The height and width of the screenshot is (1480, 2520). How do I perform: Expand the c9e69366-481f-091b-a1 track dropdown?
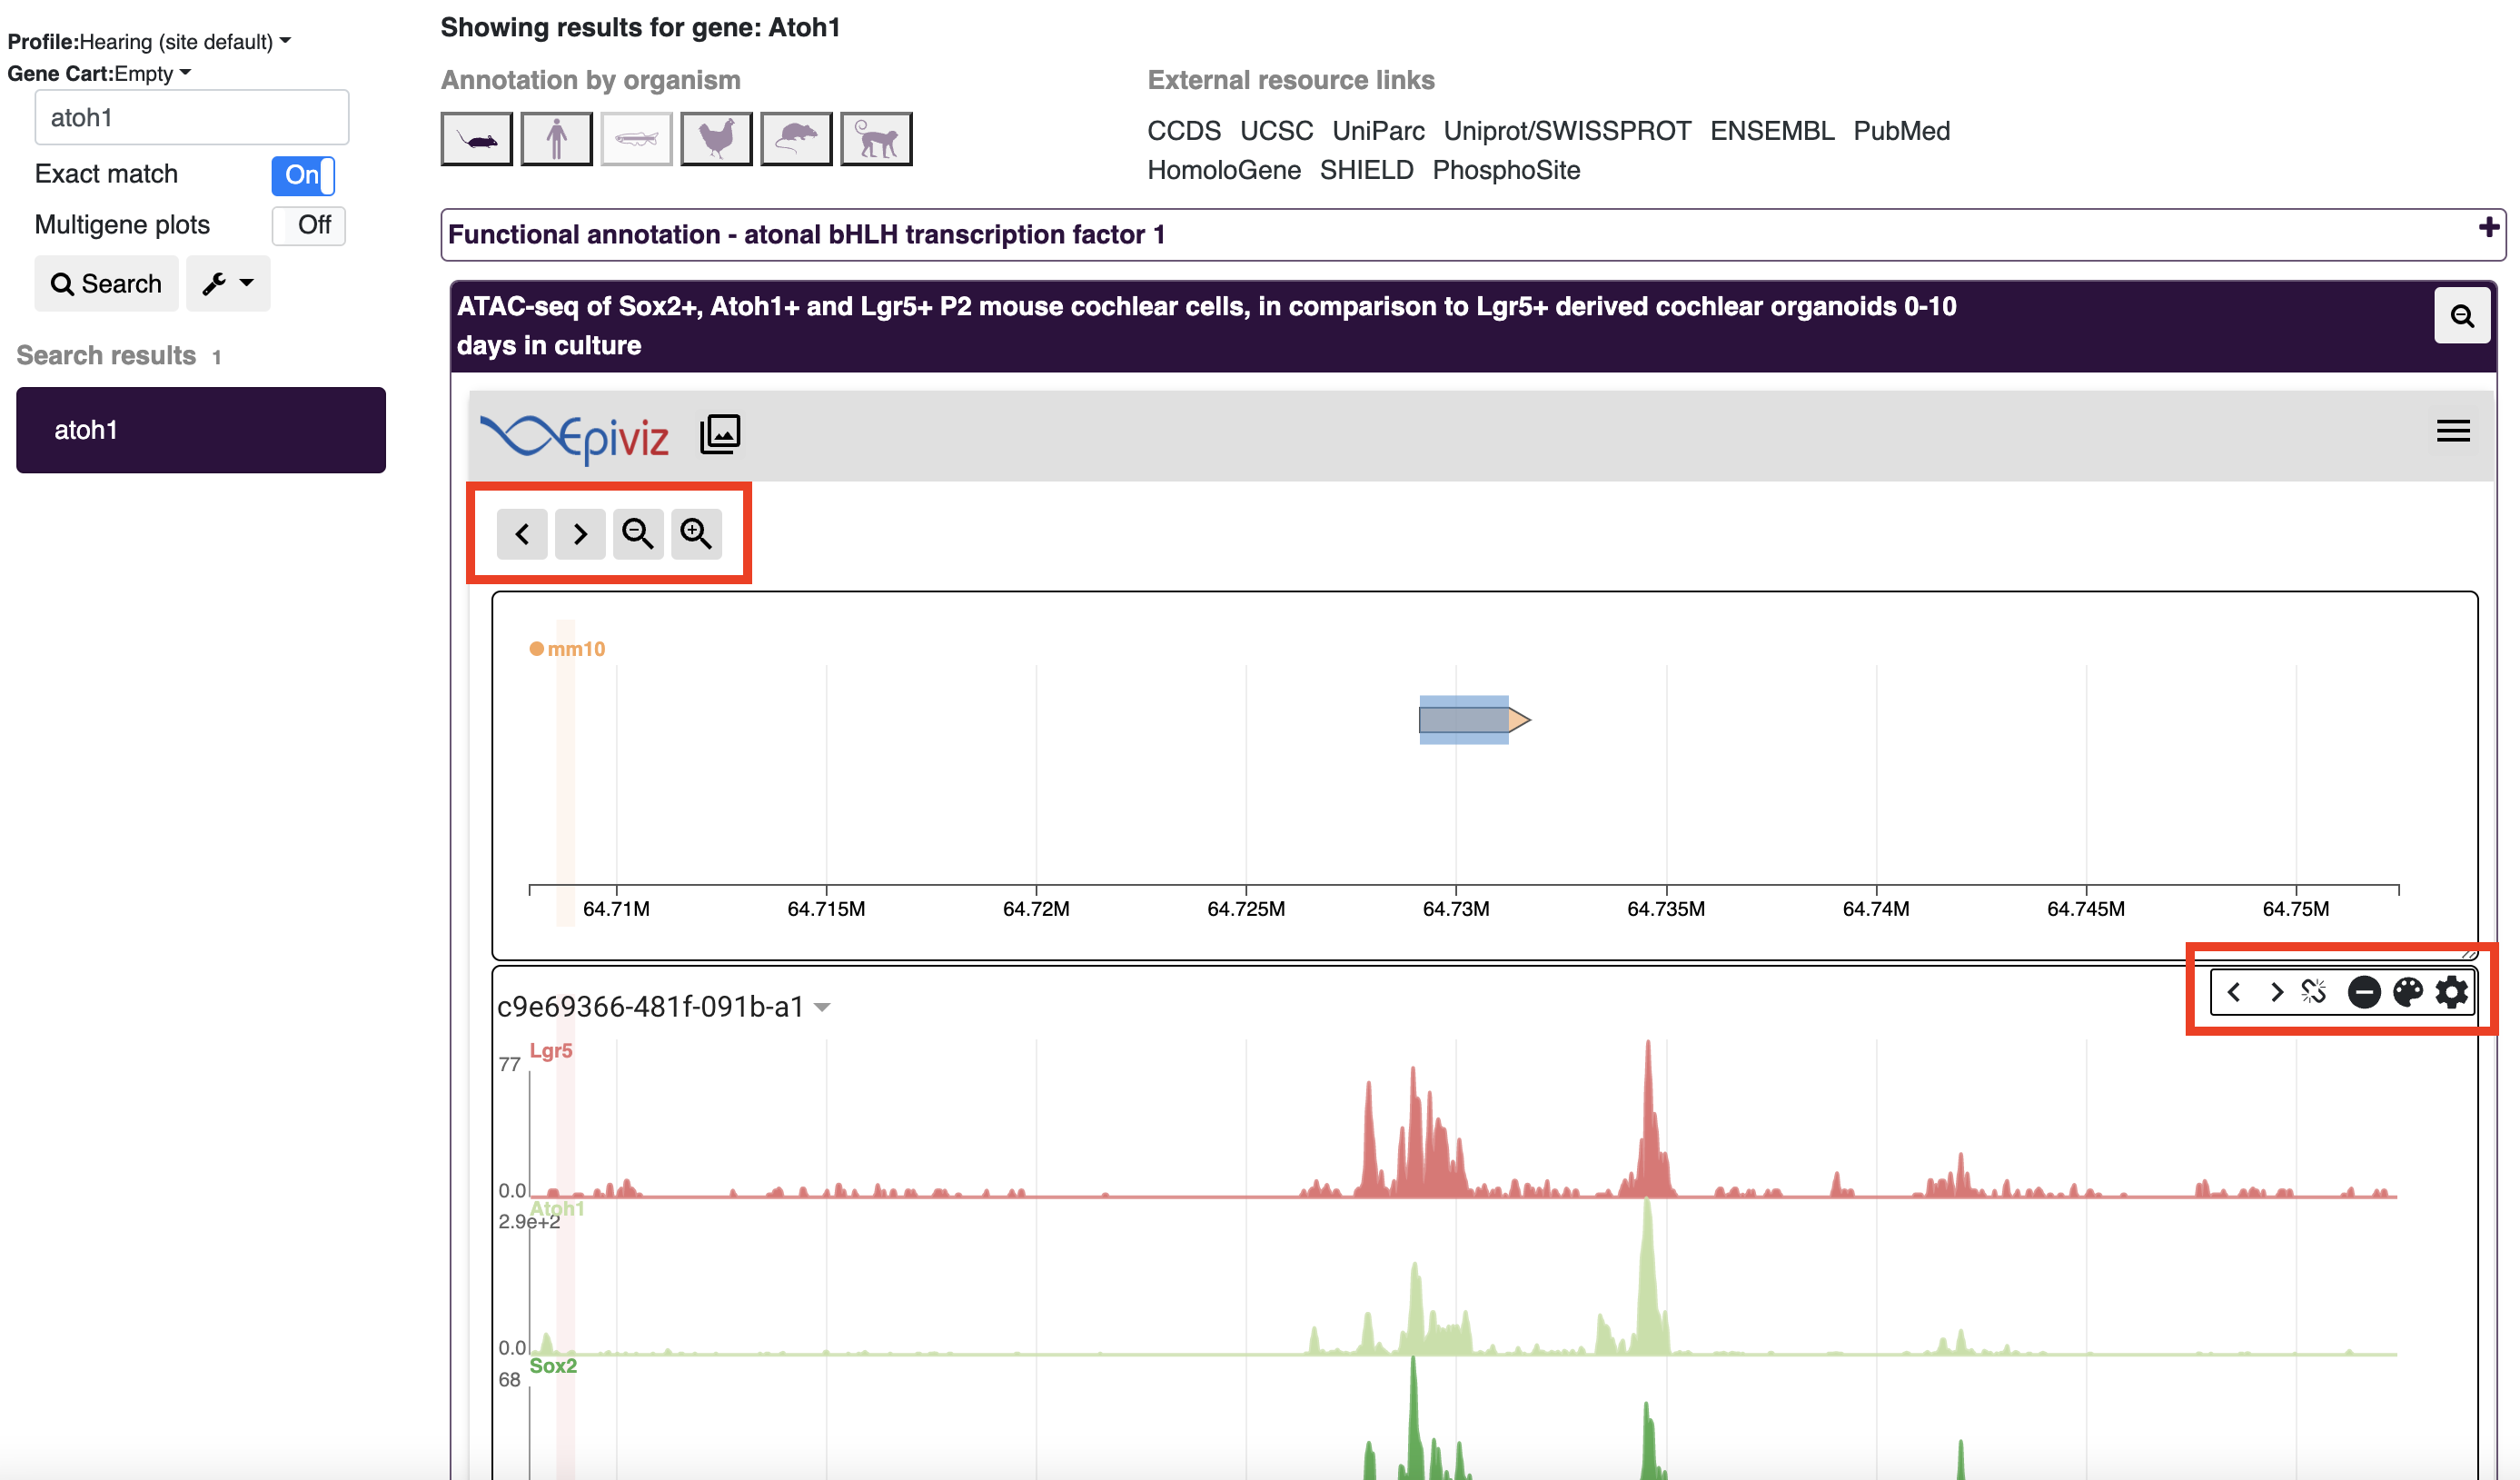828,1006
